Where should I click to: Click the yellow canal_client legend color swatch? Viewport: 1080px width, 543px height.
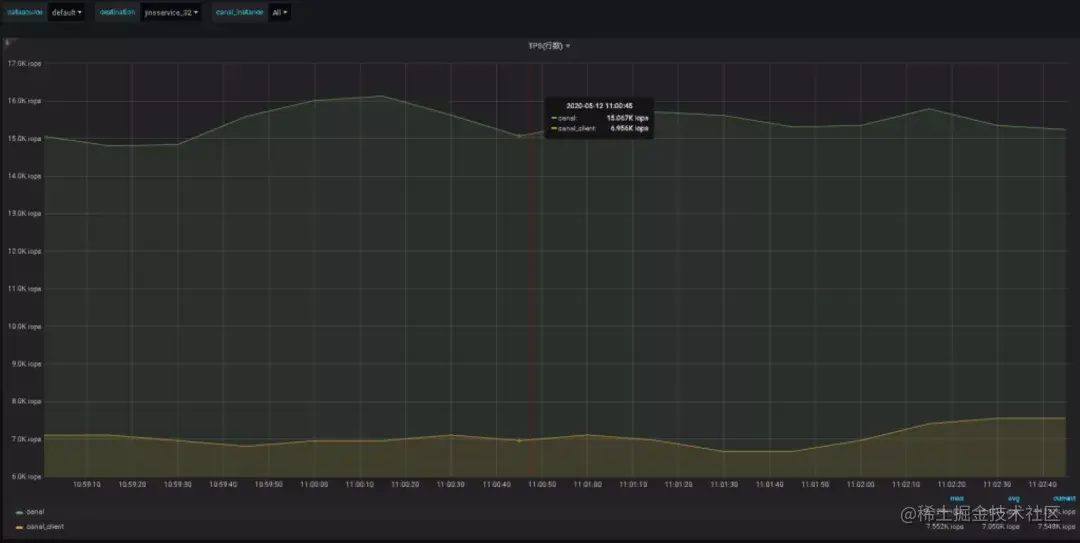click(x=19, y=527)
